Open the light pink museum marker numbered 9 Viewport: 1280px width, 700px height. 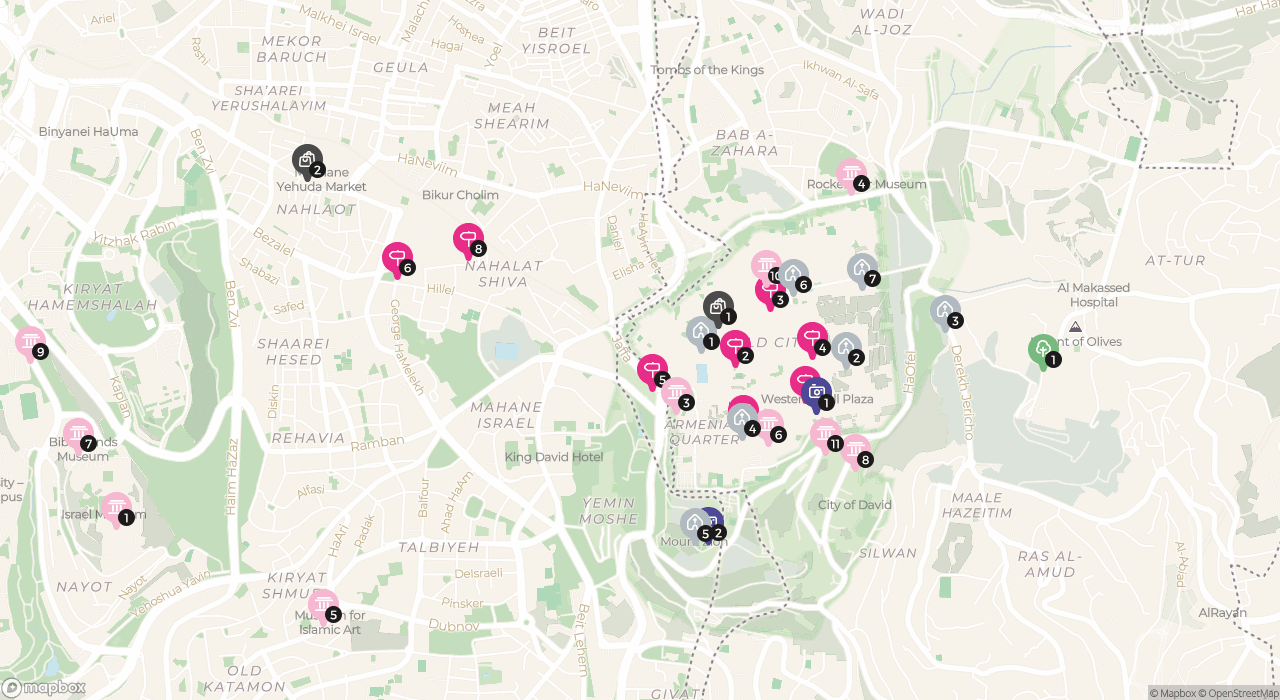pos(30,342)
